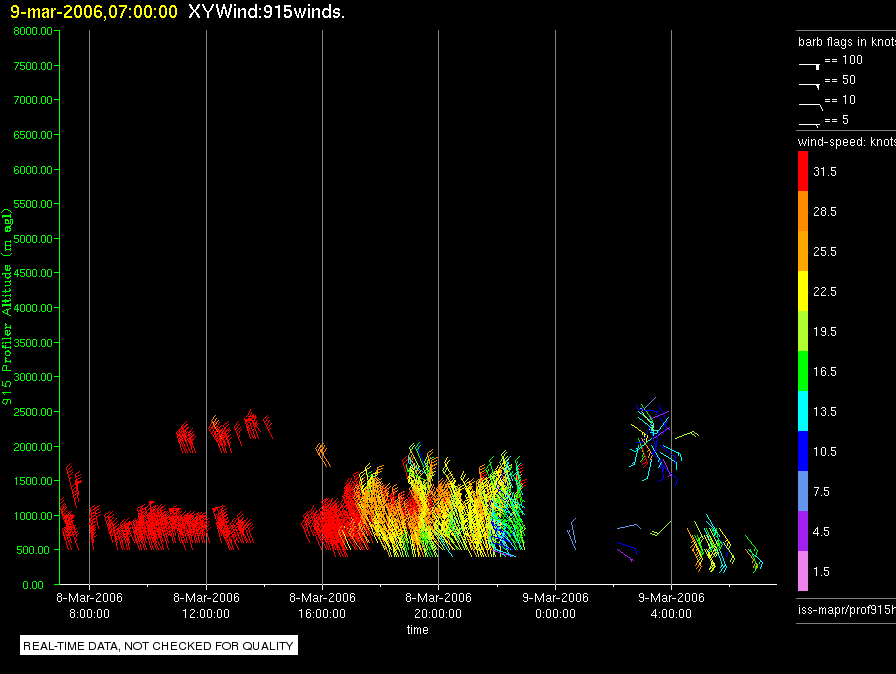
Task: Click the 'time' x-axis label
Action: [x=418, y=629]
